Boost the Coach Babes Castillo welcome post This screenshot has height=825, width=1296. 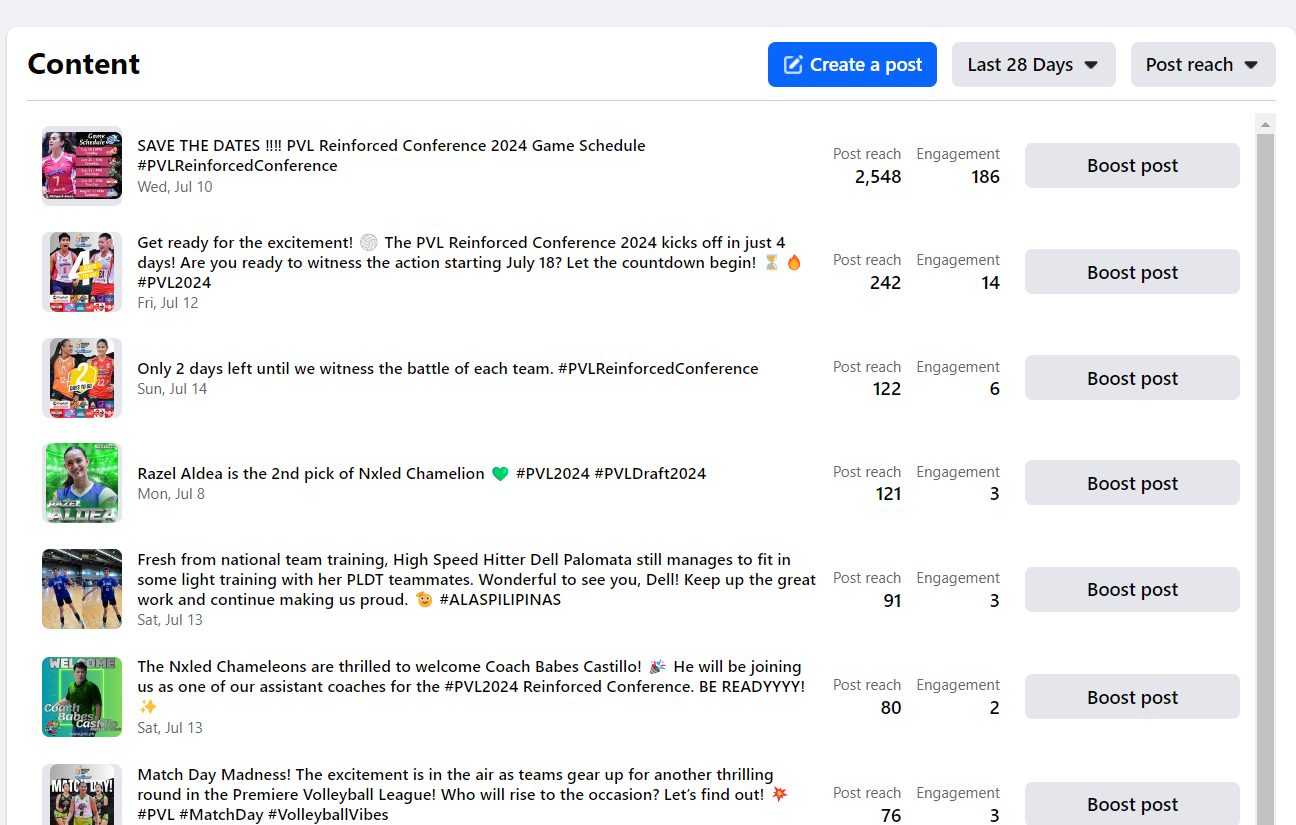pyautogui.click(x=1132, y=697)
